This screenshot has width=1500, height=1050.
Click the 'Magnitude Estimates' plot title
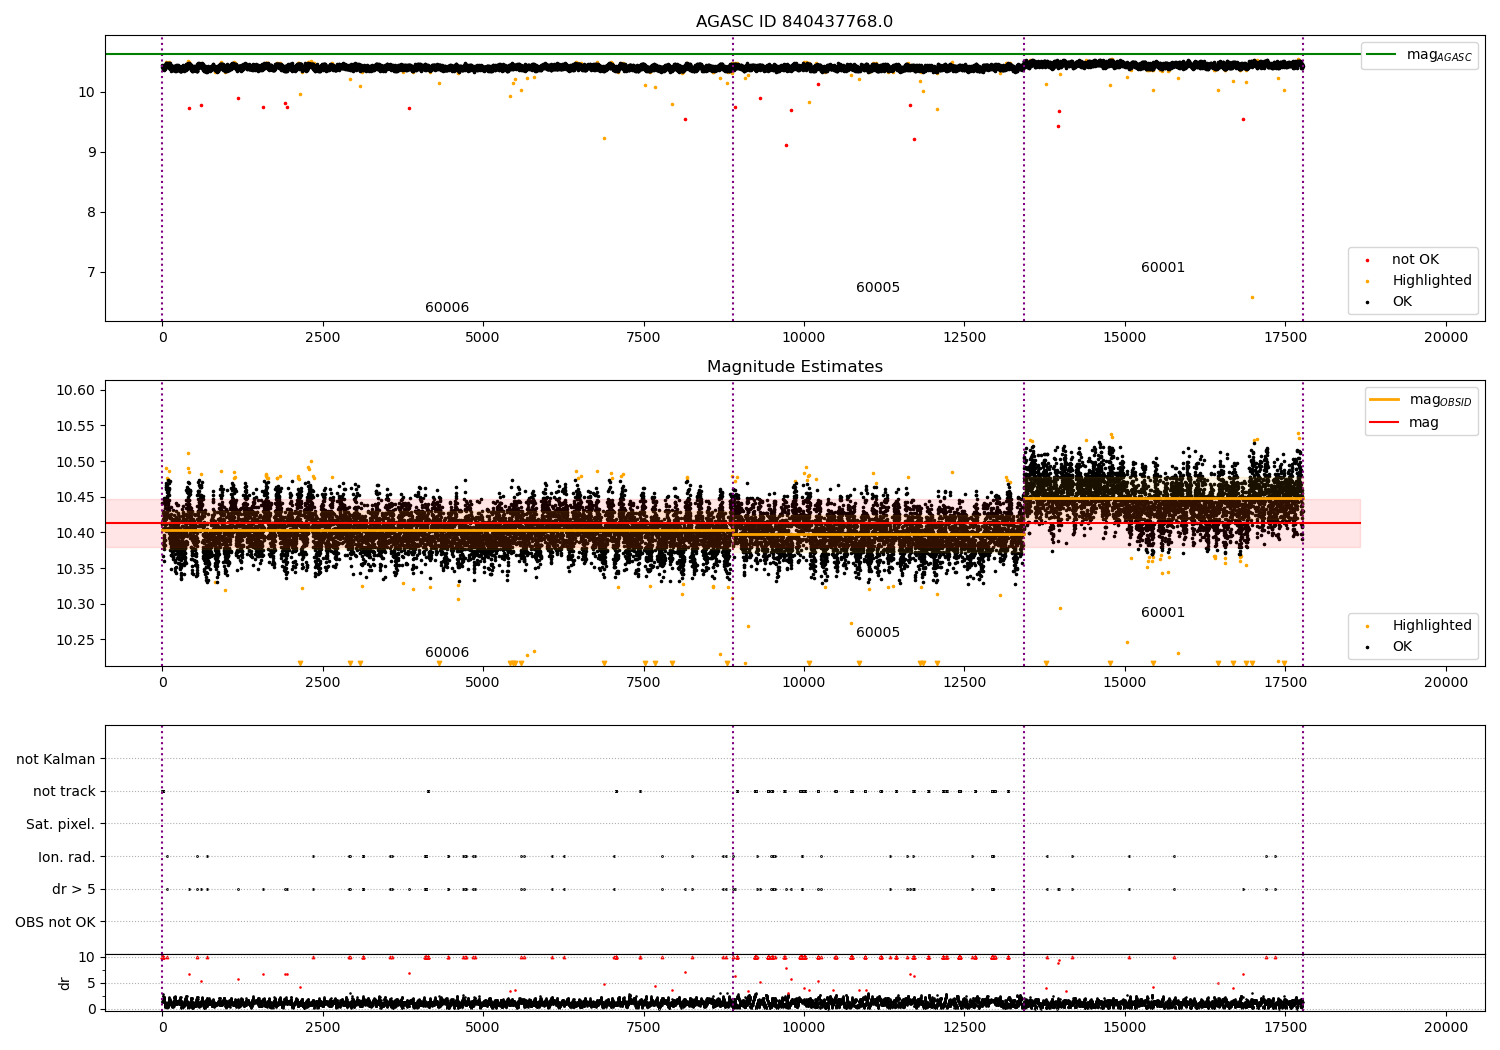point(794,367)
